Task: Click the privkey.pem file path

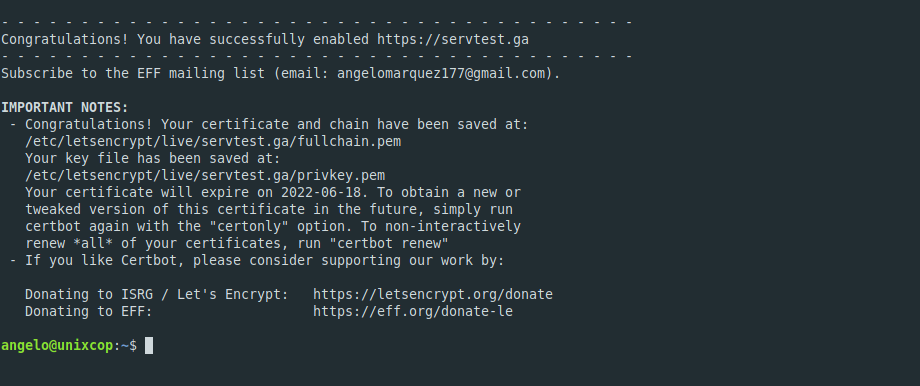Action: point(205,176)
